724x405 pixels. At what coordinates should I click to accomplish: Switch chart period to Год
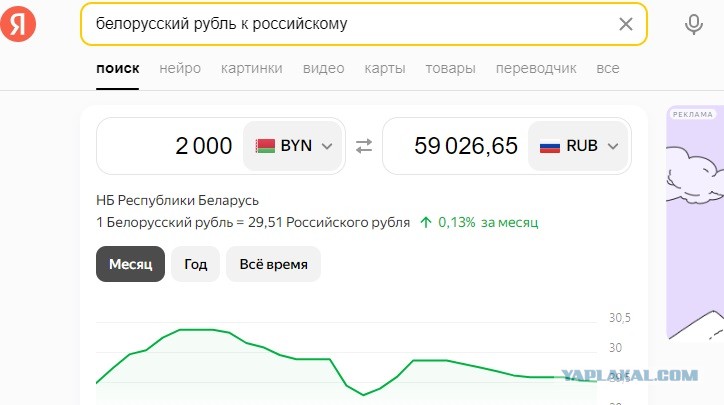coord(195,264)
